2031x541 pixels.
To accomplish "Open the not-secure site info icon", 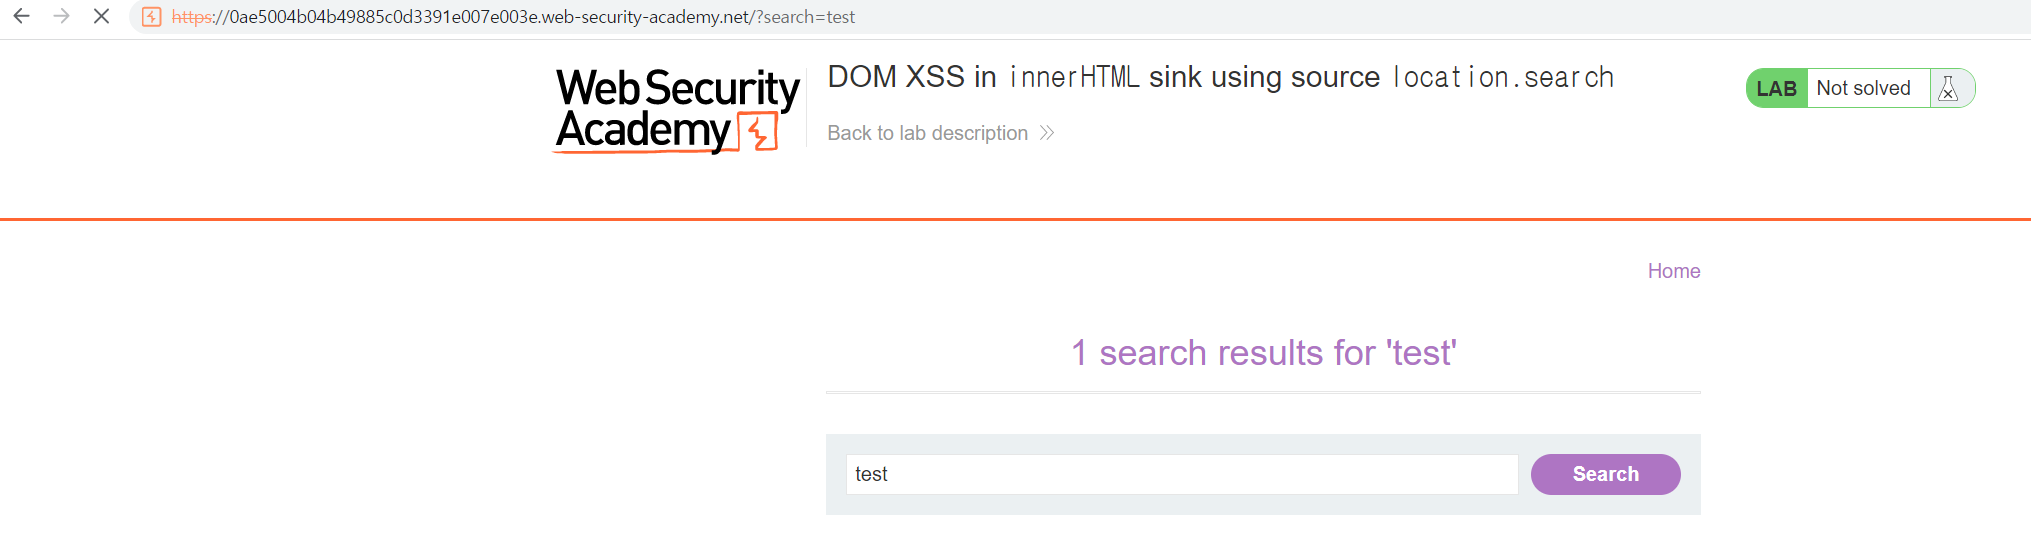I will tap(152, 17).
